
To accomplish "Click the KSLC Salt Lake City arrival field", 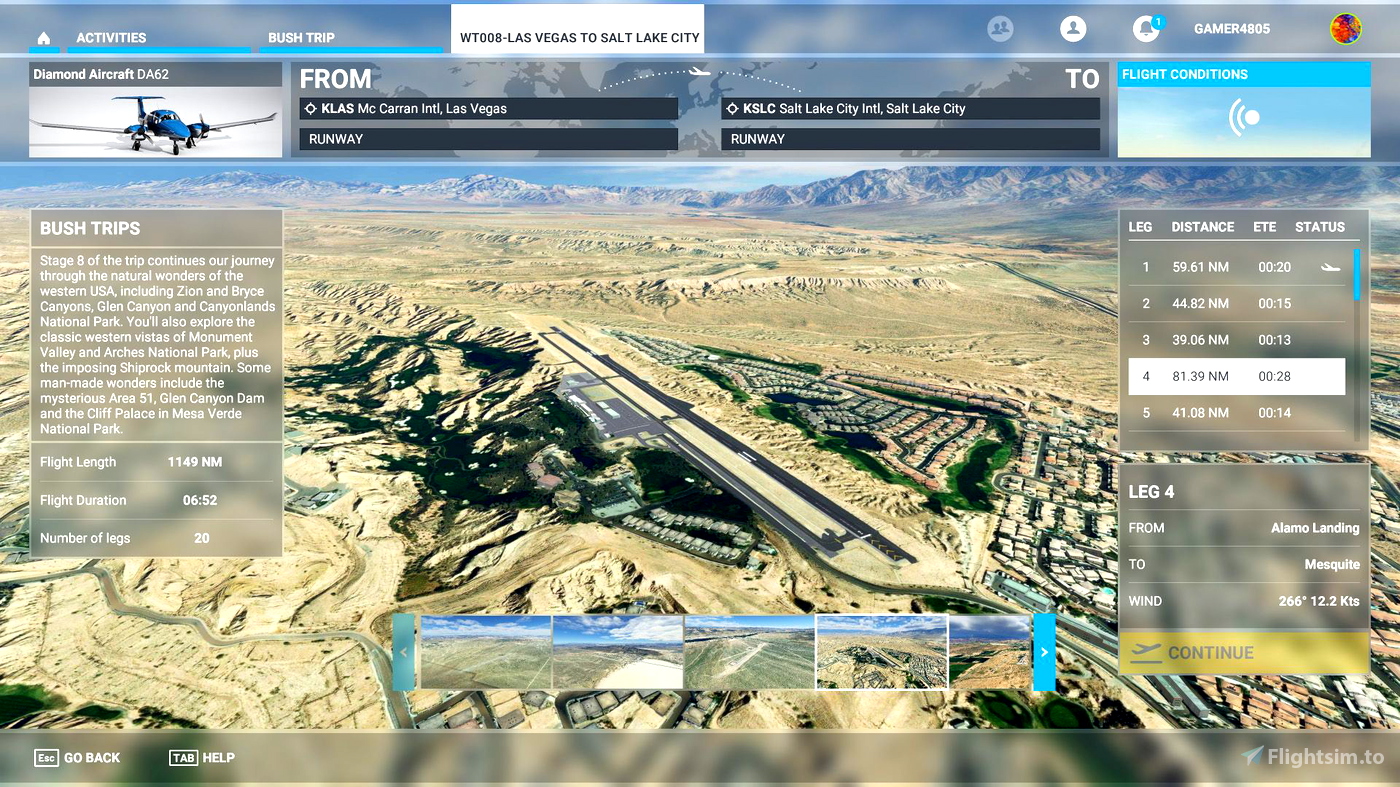I will [x=910, y=108].
